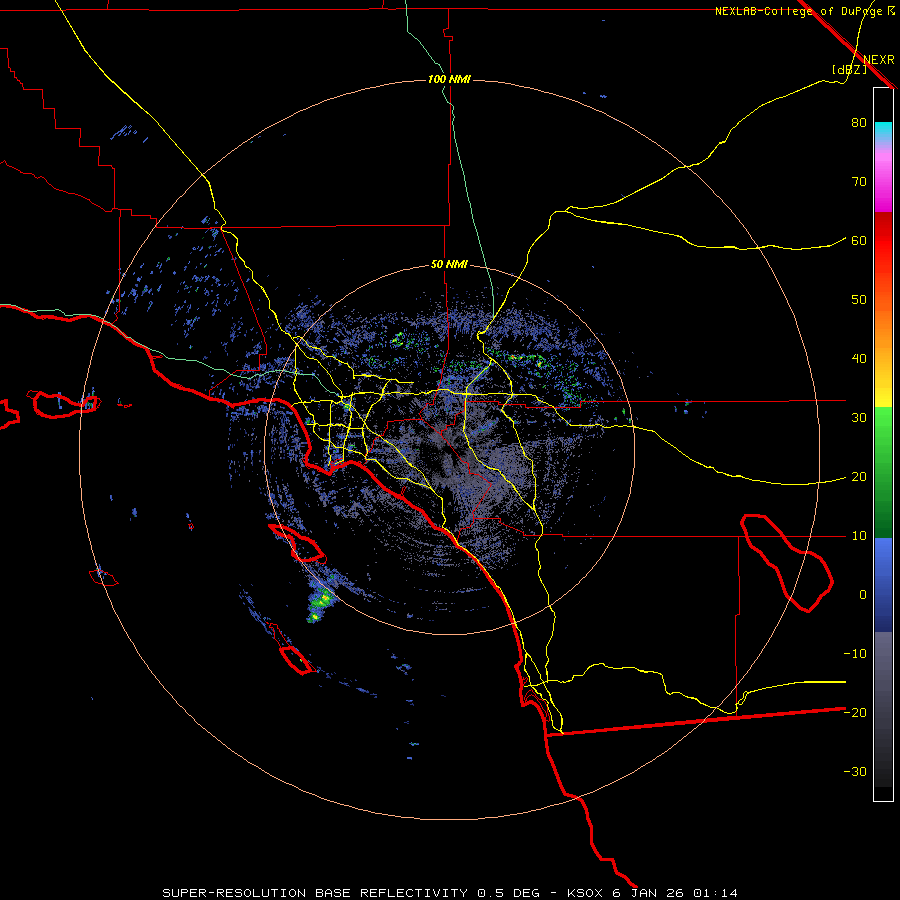Viewport: 900px width, 900px height.
Task: Click the 6 JAN 26 date in the caption
Action: tap(650, 893)
